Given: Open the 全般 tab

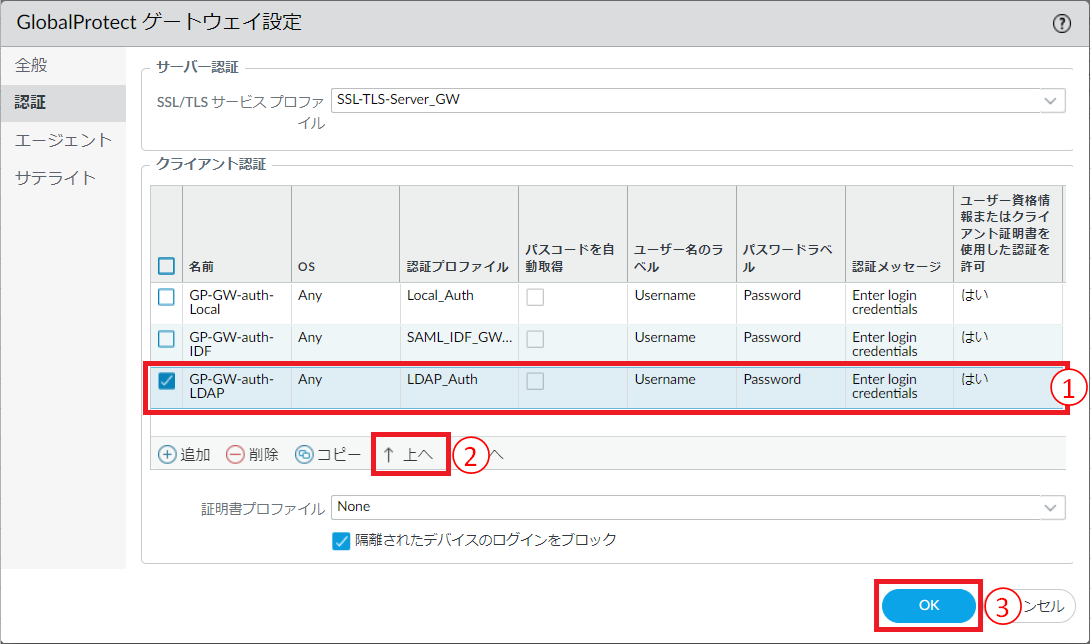Looking at the screenshot, I should (32, 66).
